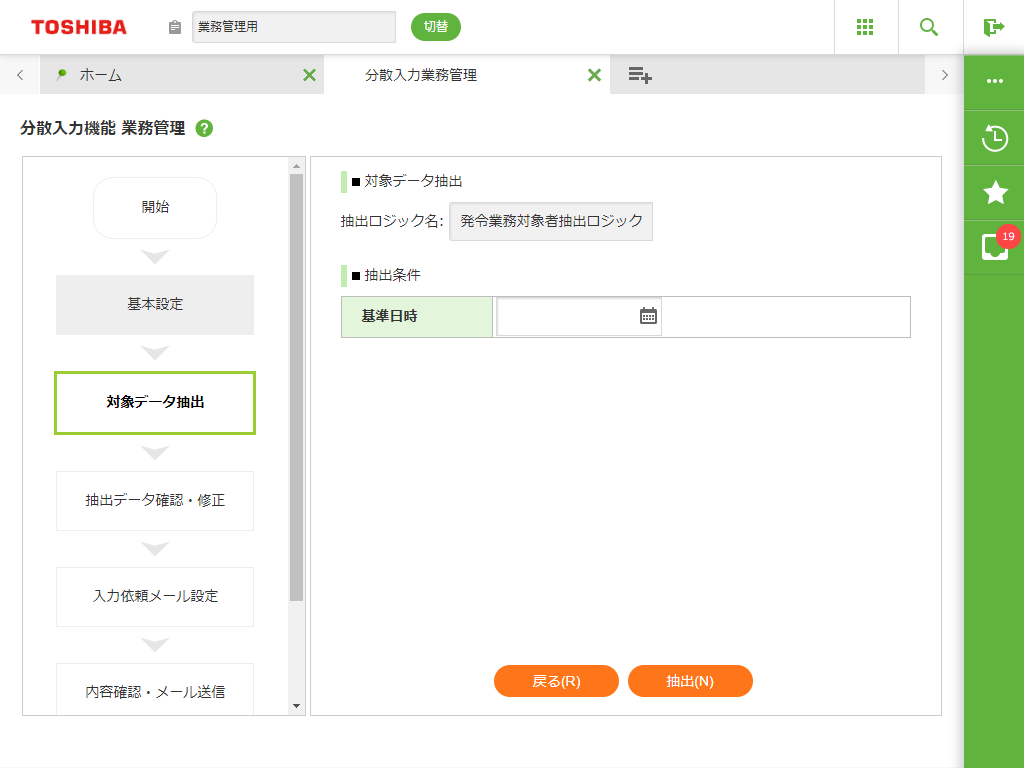The height and width of the screenshot is (768, 1024).
Task: Open favorites star icon in sidebar
Action: [995, 193]
